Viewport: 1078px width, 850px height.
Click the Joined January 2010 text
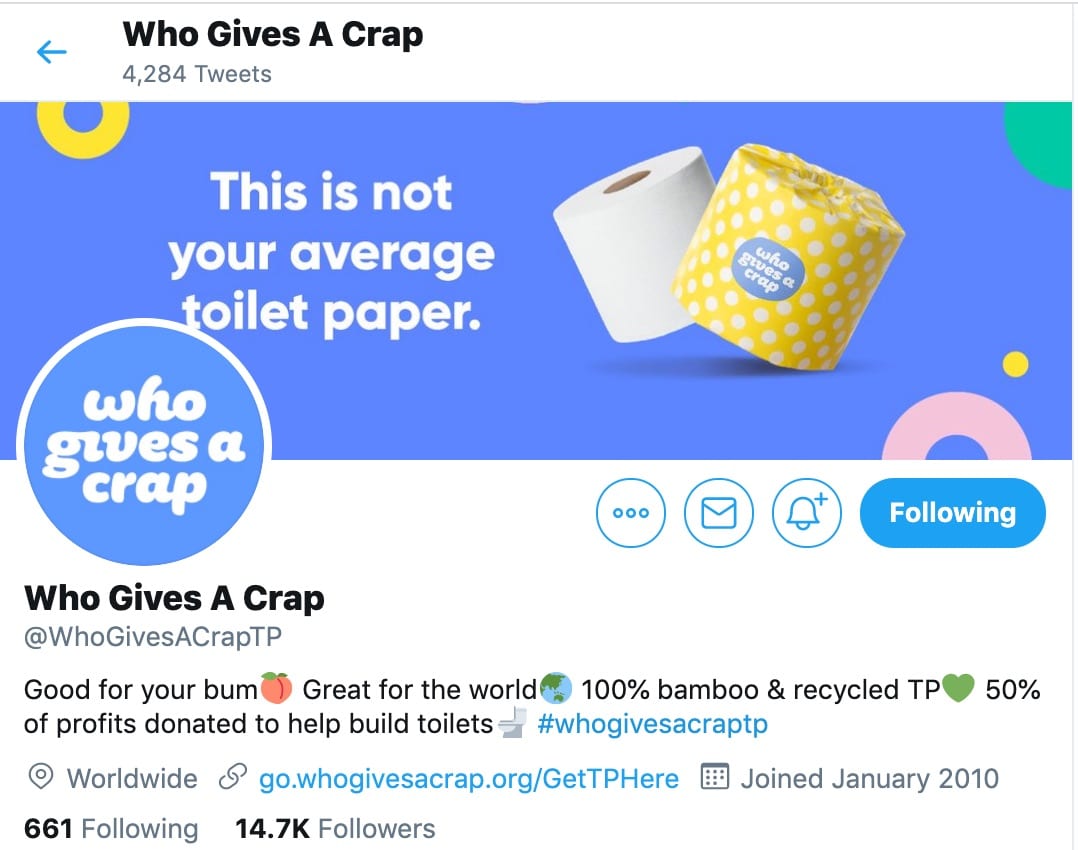coord(869,779)
